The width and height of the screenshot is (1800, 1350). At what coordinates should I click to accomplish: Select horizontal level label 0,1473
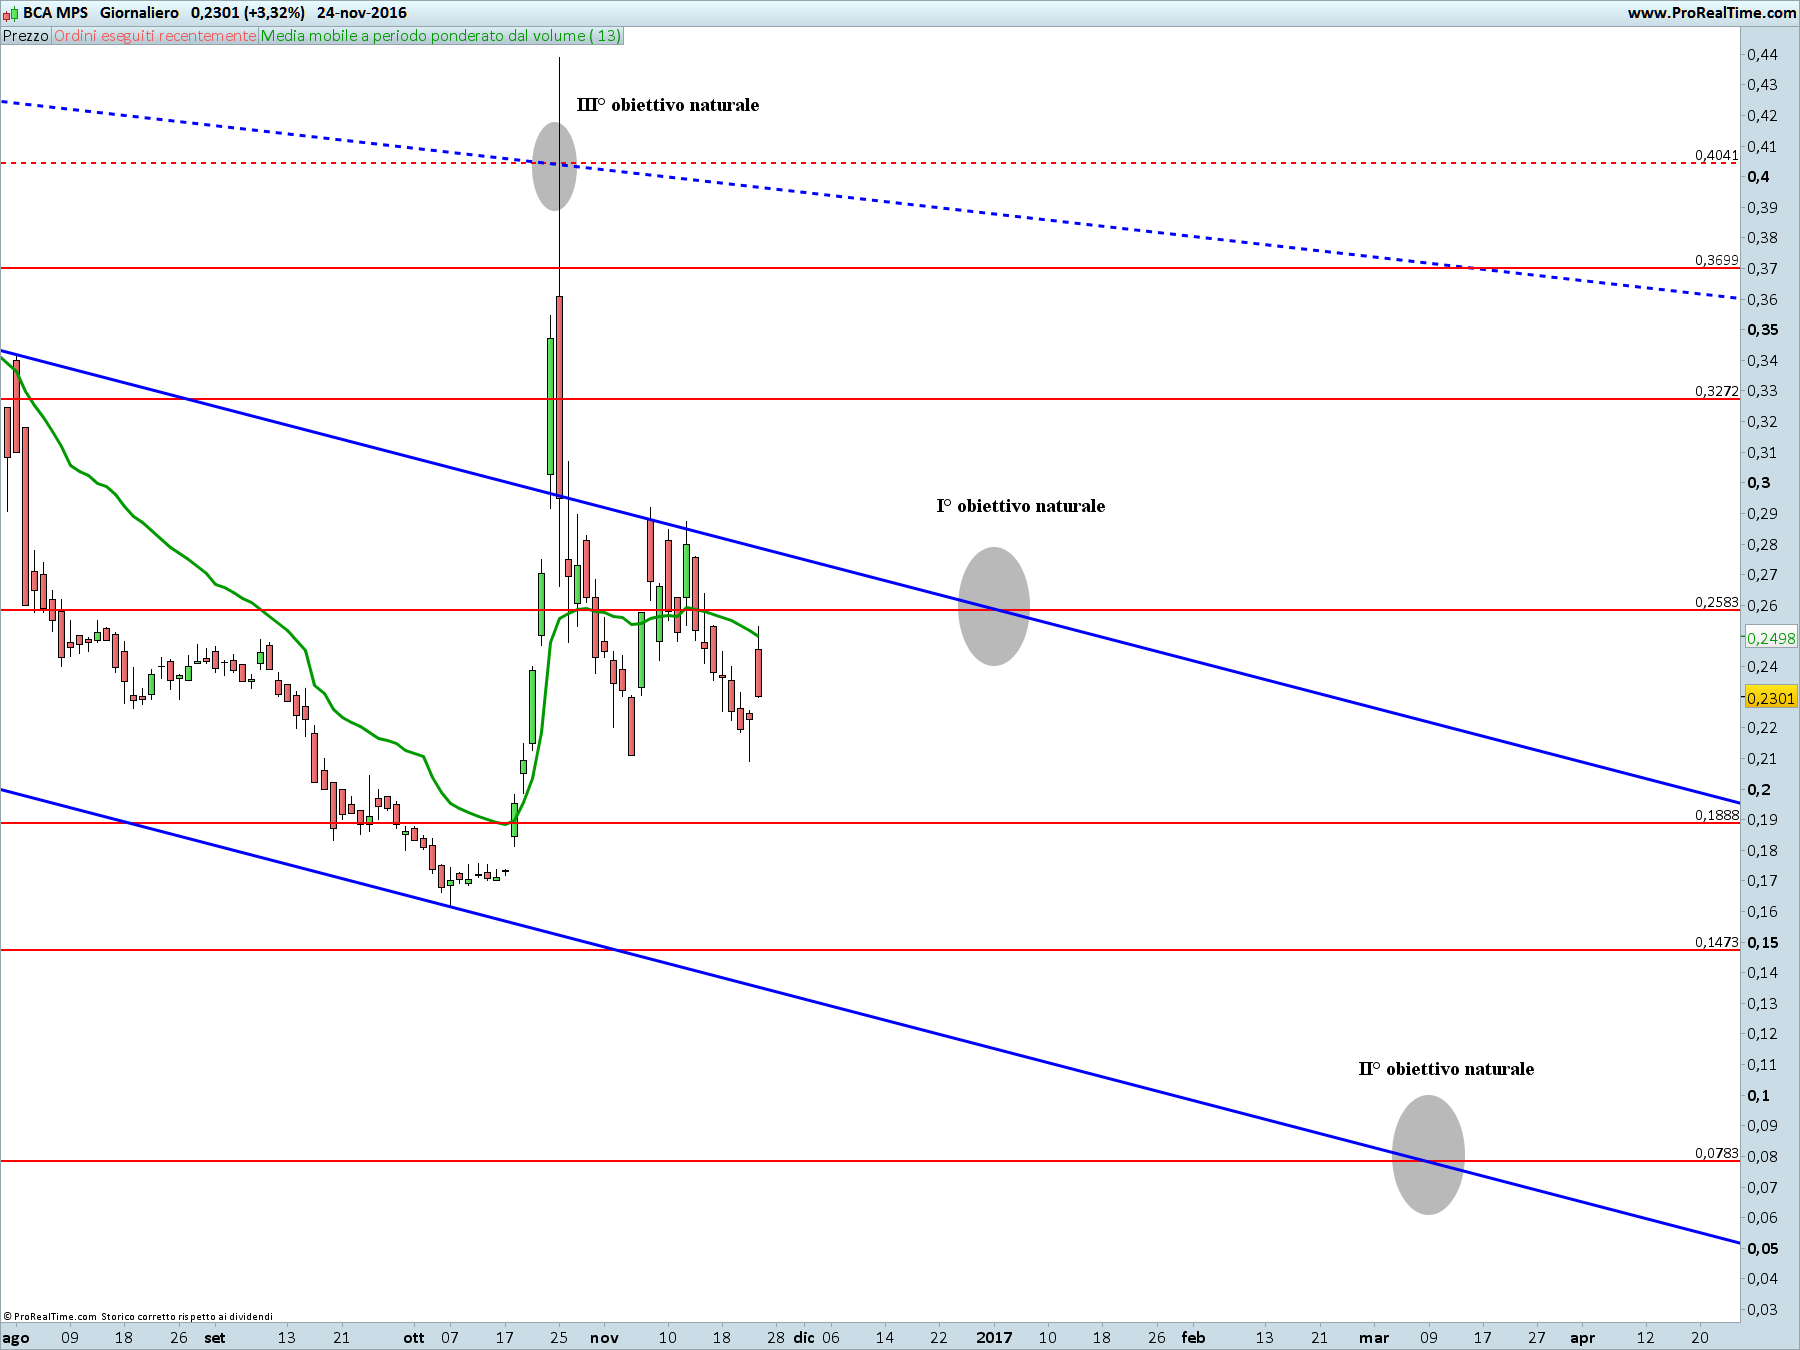pos(1716,942)
